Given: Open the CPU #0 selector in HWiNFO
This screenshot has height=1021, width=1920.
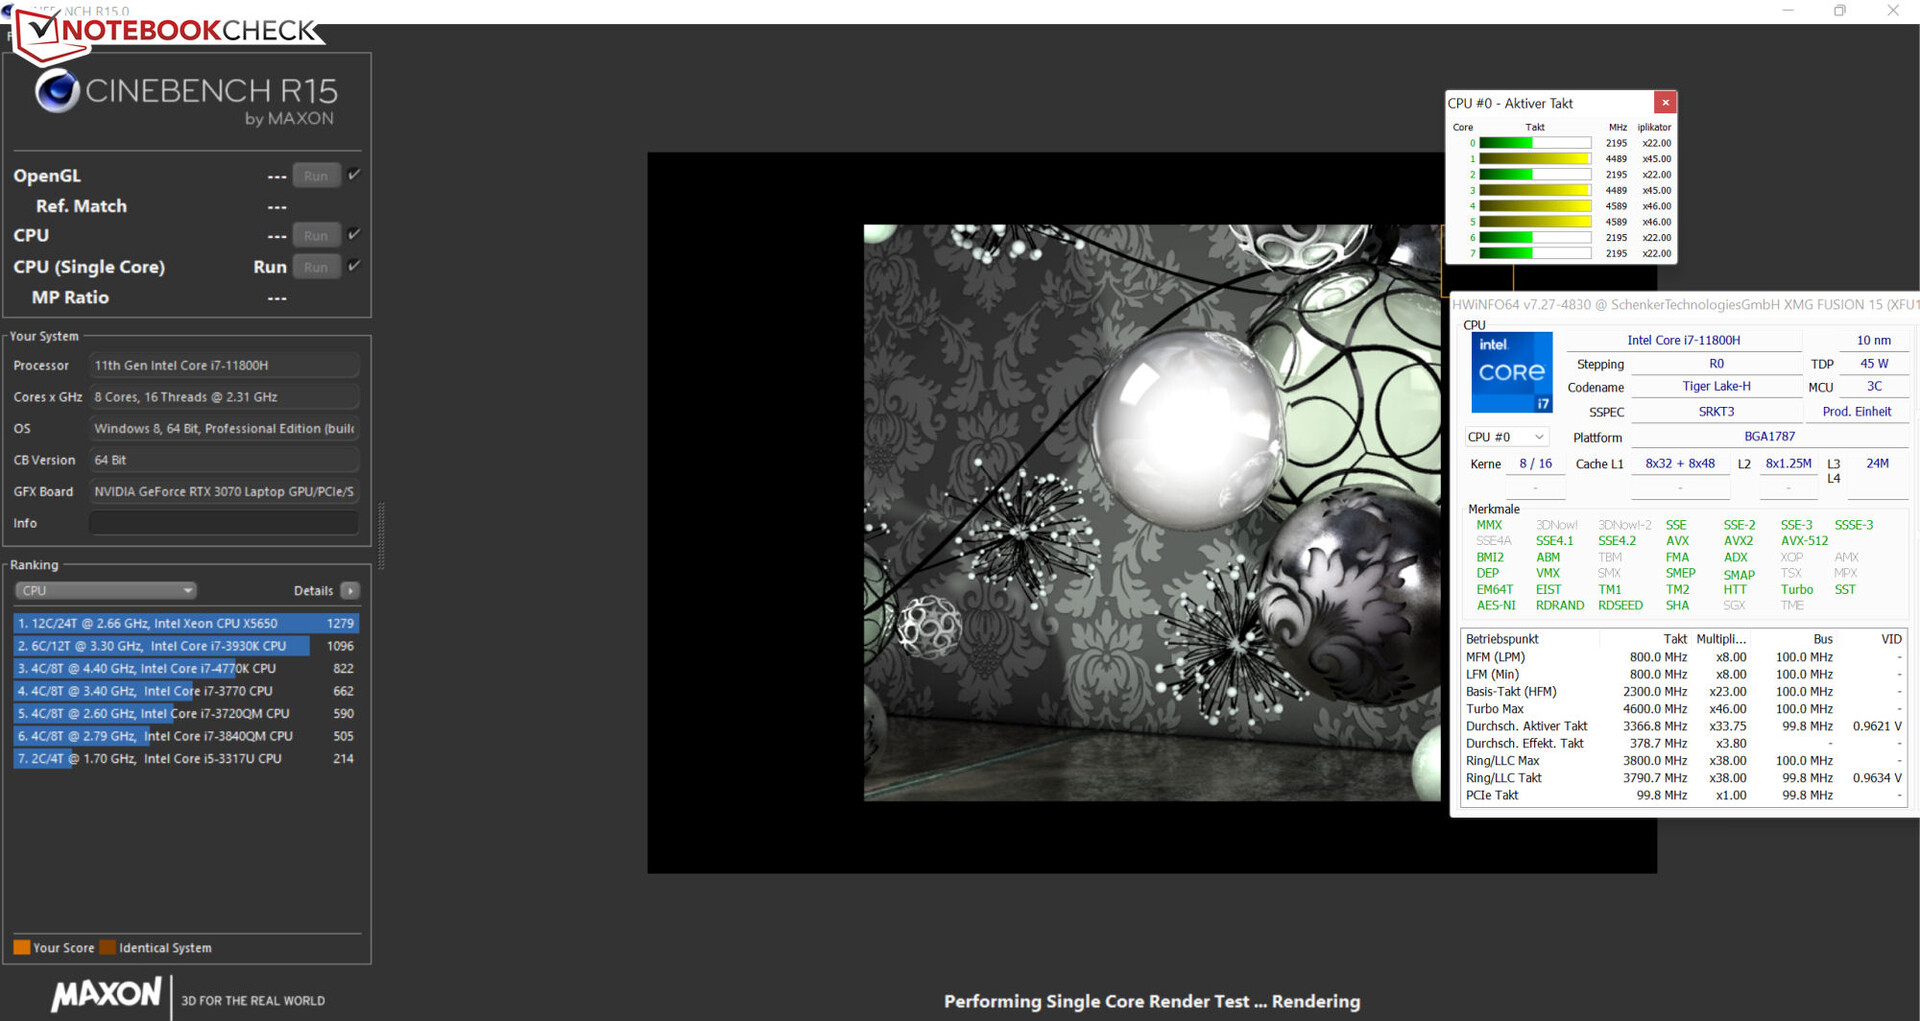Looking at the screenshot, I should 1506,437.
